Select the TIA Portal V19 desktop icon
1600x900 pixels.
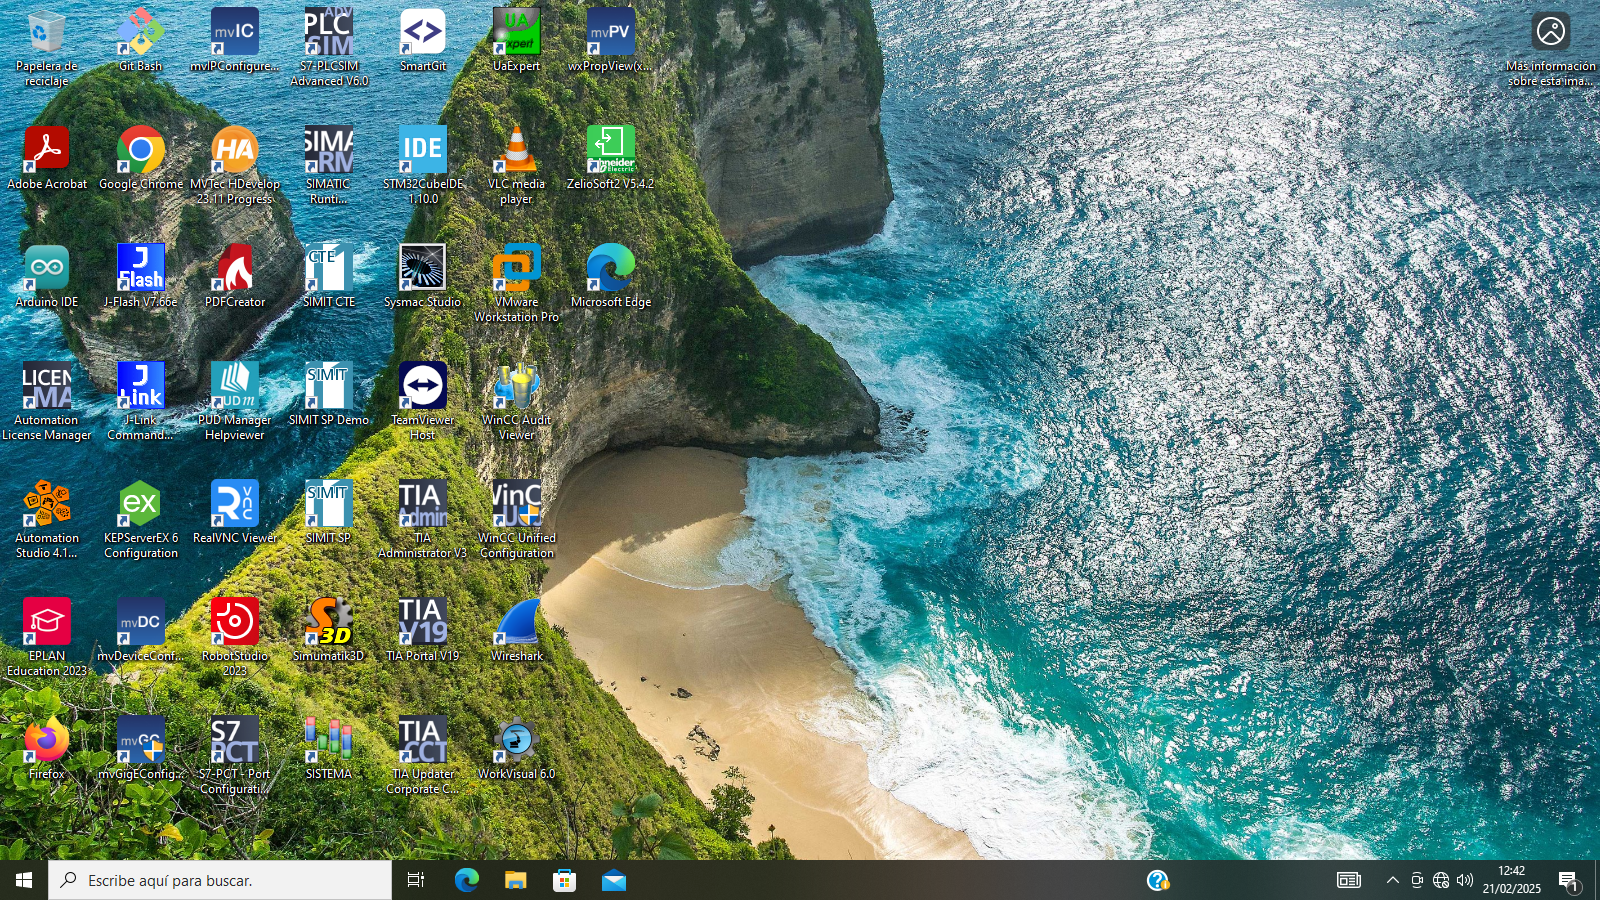click(x=422, y=623)
